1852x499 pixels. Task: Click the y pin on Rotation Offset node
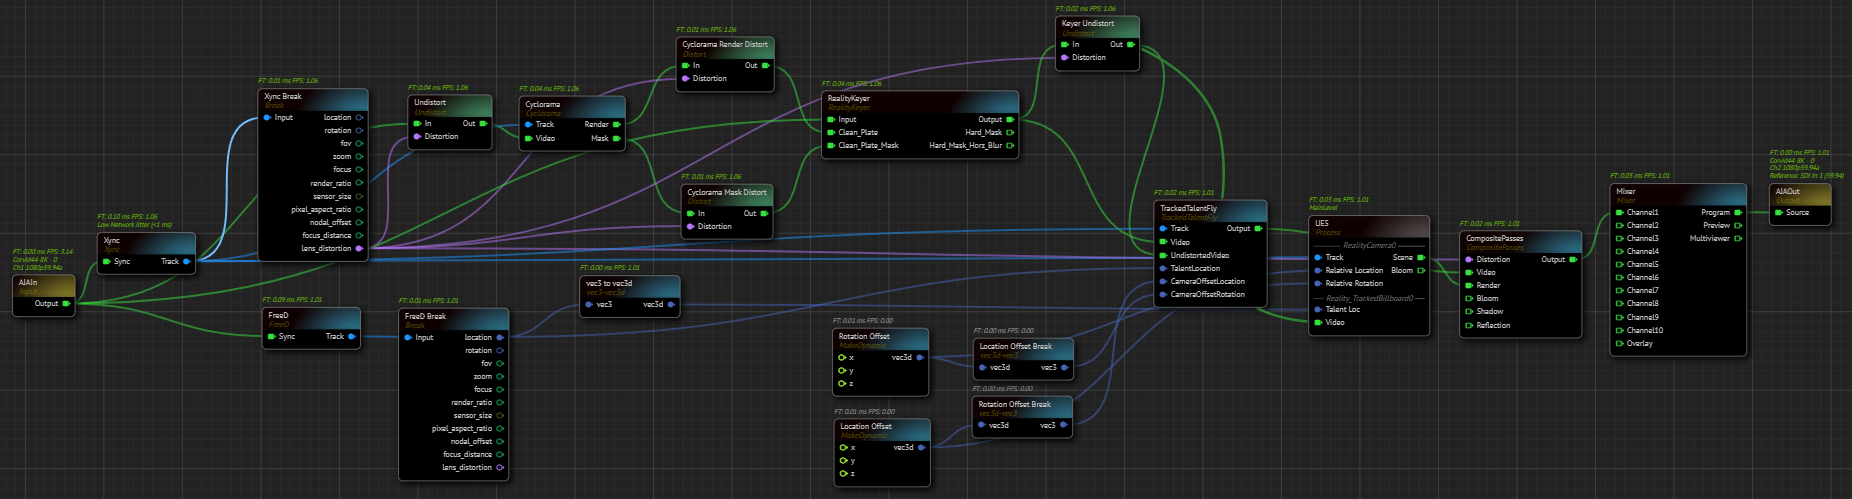(x=843, y=371)
